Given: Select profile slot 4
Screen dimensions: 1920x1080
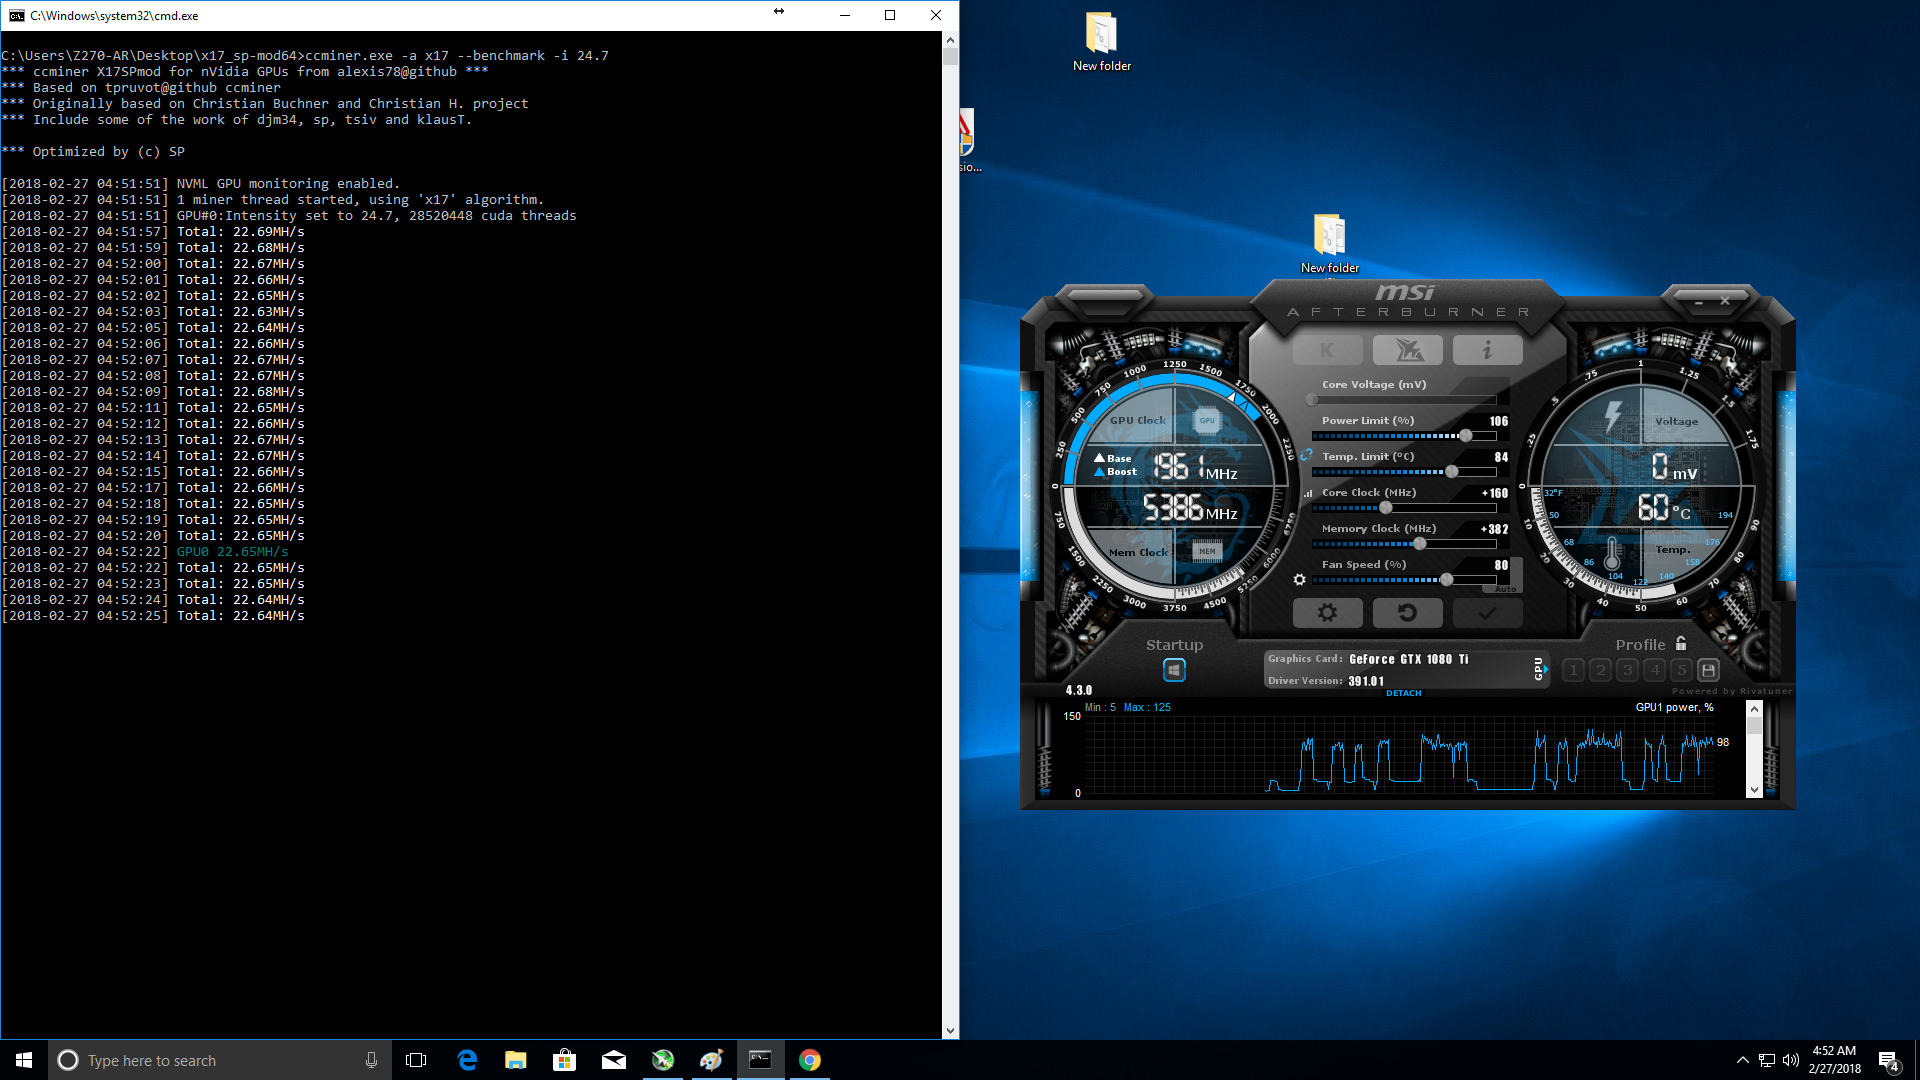Looking at the screenshot, I should click(x=1655, y=670).
